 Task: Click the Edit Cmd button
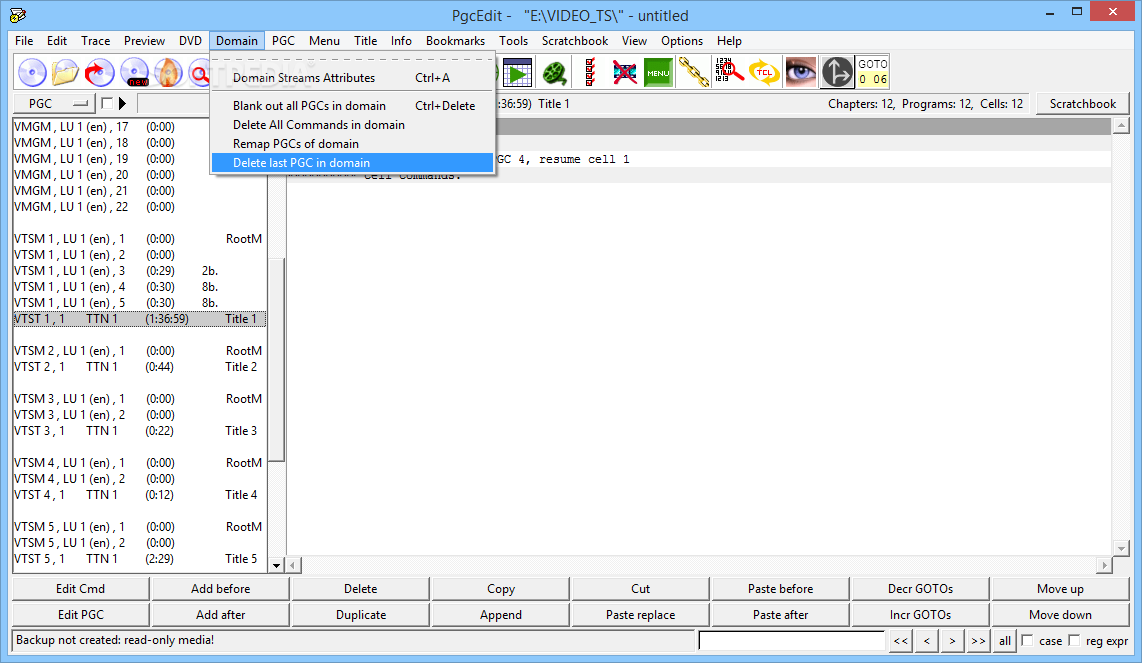(x=81, y=589)
